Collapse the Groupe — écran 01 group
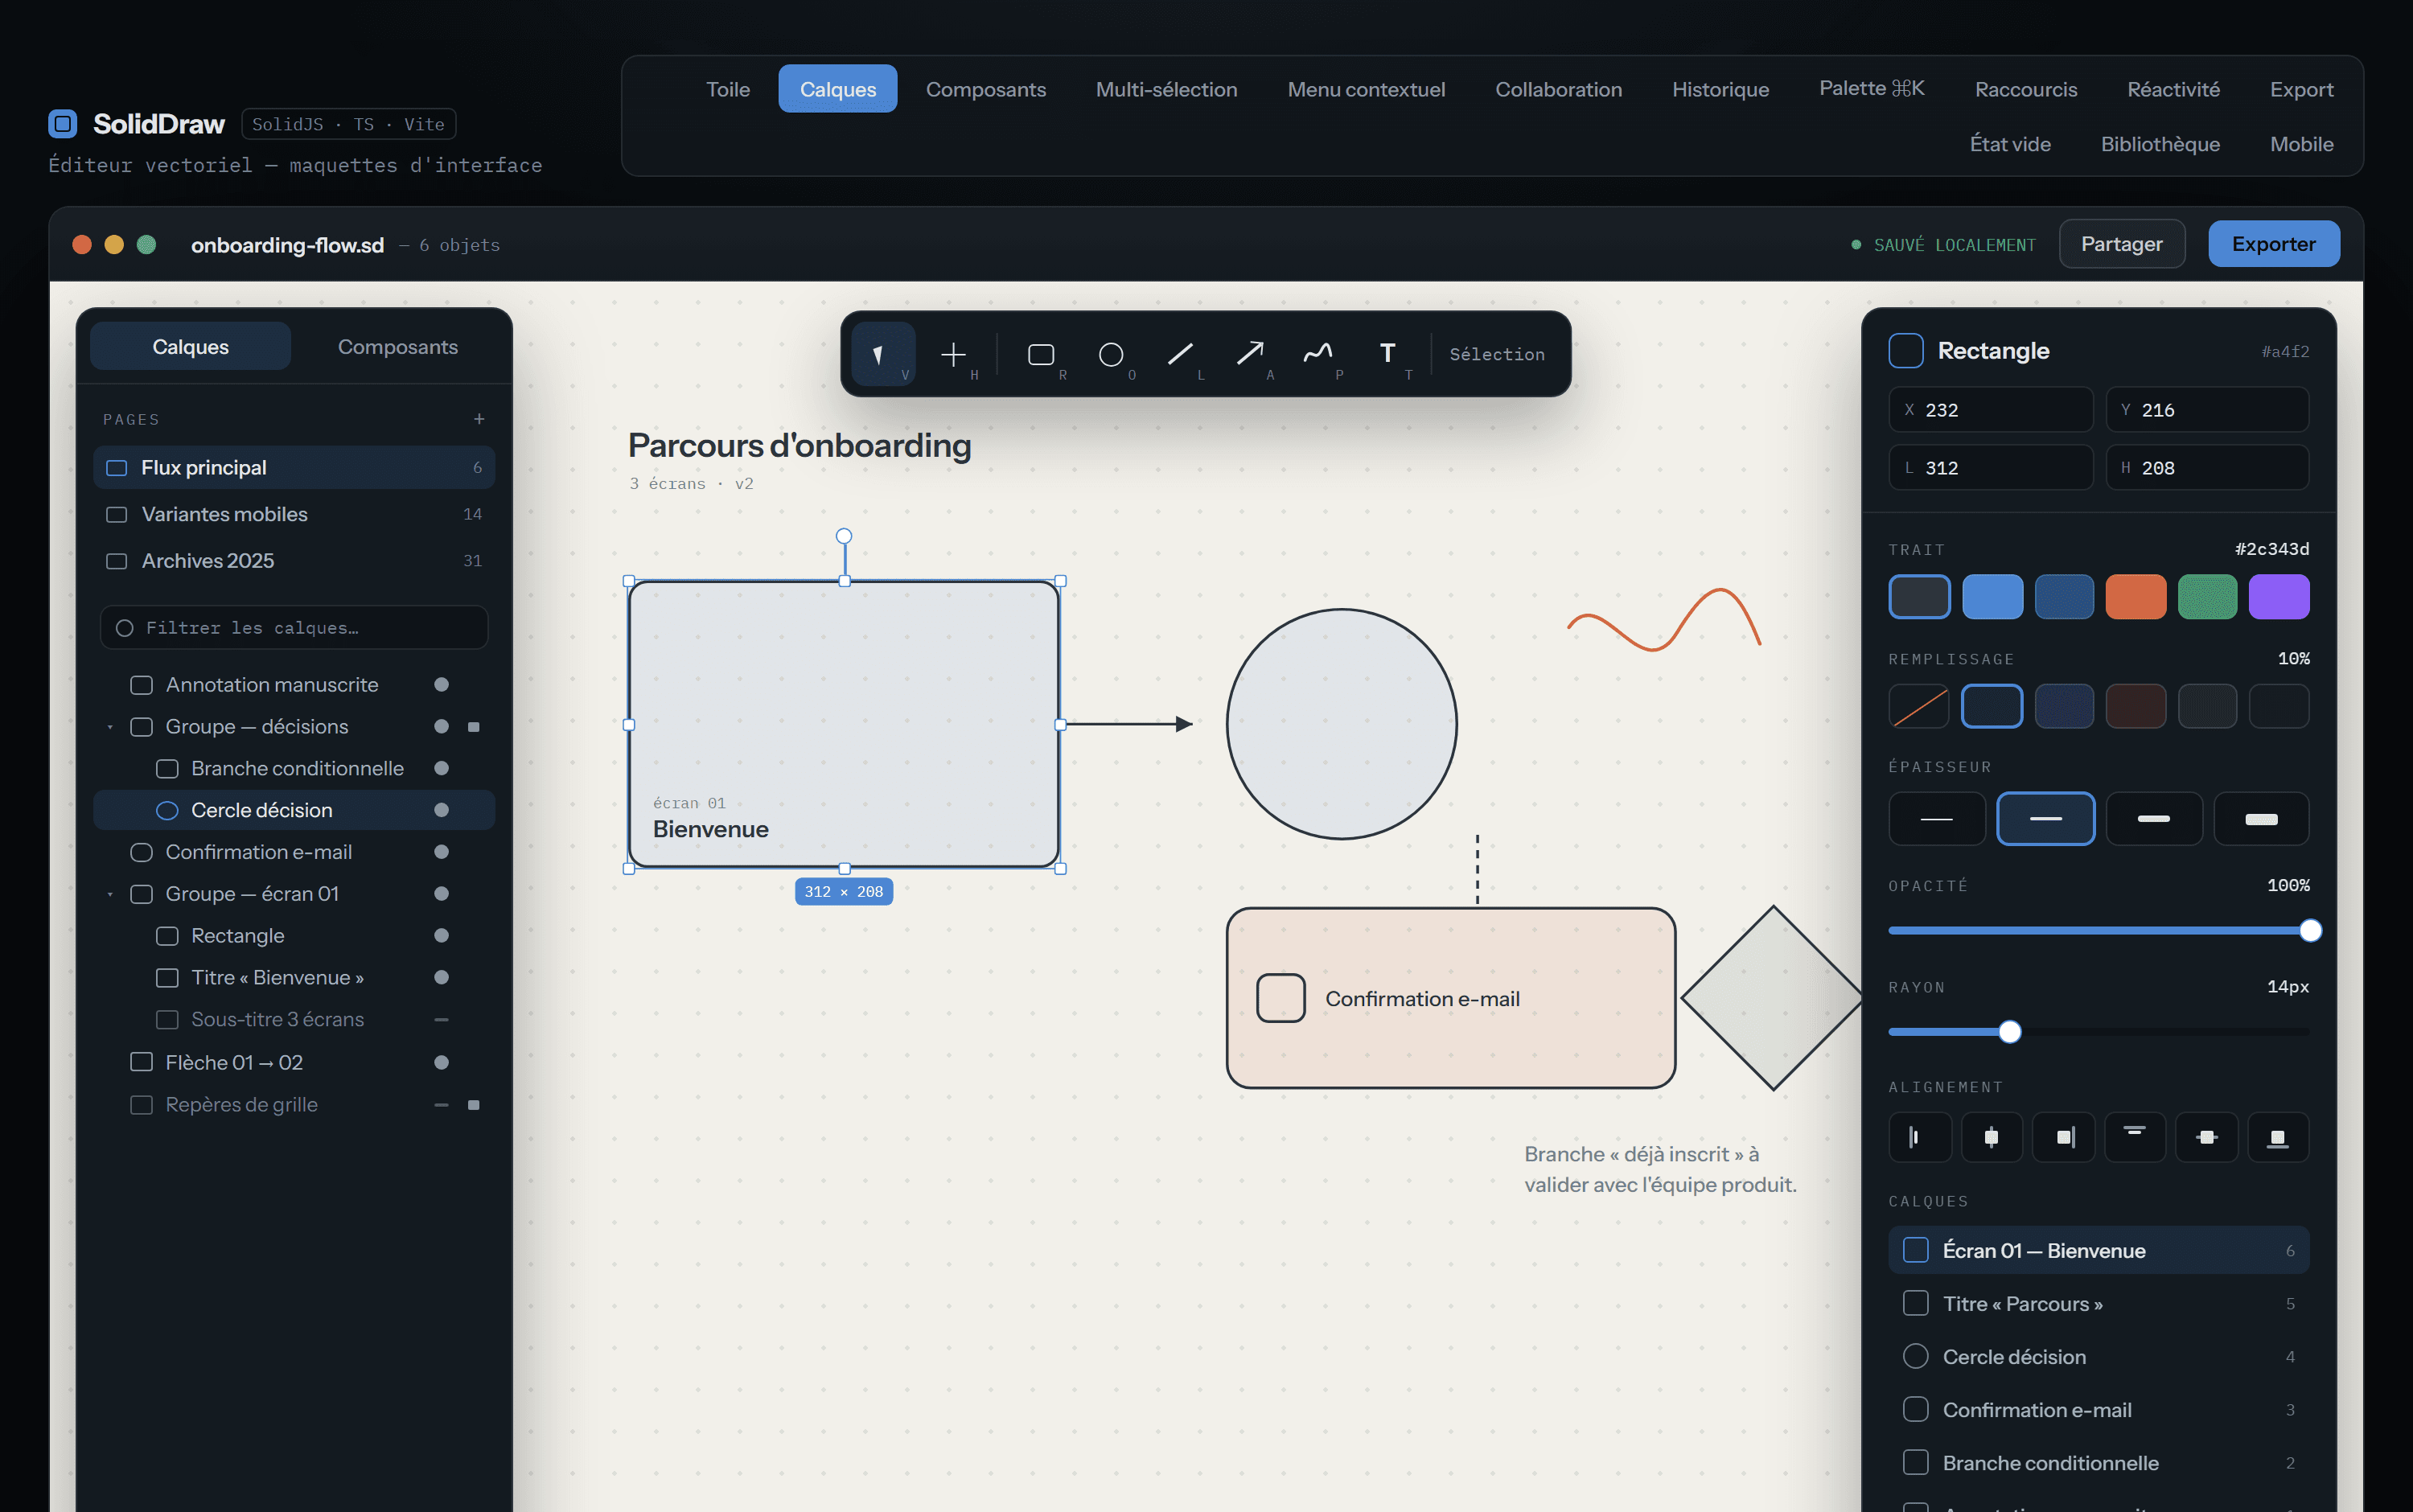 [x=110, y=894]
